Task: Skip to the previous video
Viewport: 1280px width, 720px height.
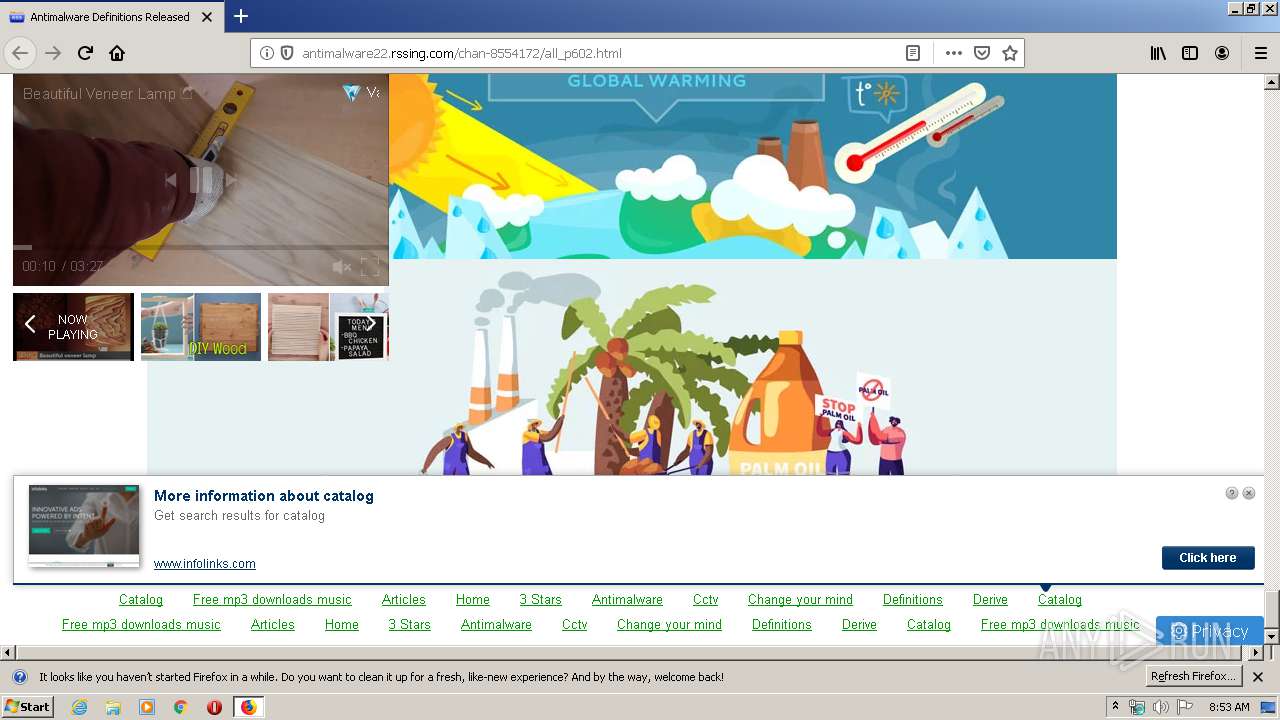Action: [x=170, y=180]
